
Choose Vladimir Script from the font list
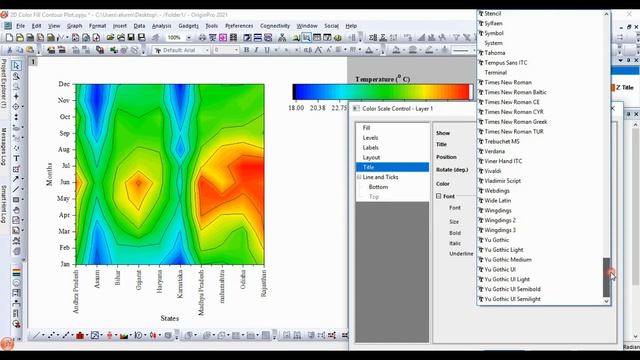pyautogui.click(x=502, y=181)
